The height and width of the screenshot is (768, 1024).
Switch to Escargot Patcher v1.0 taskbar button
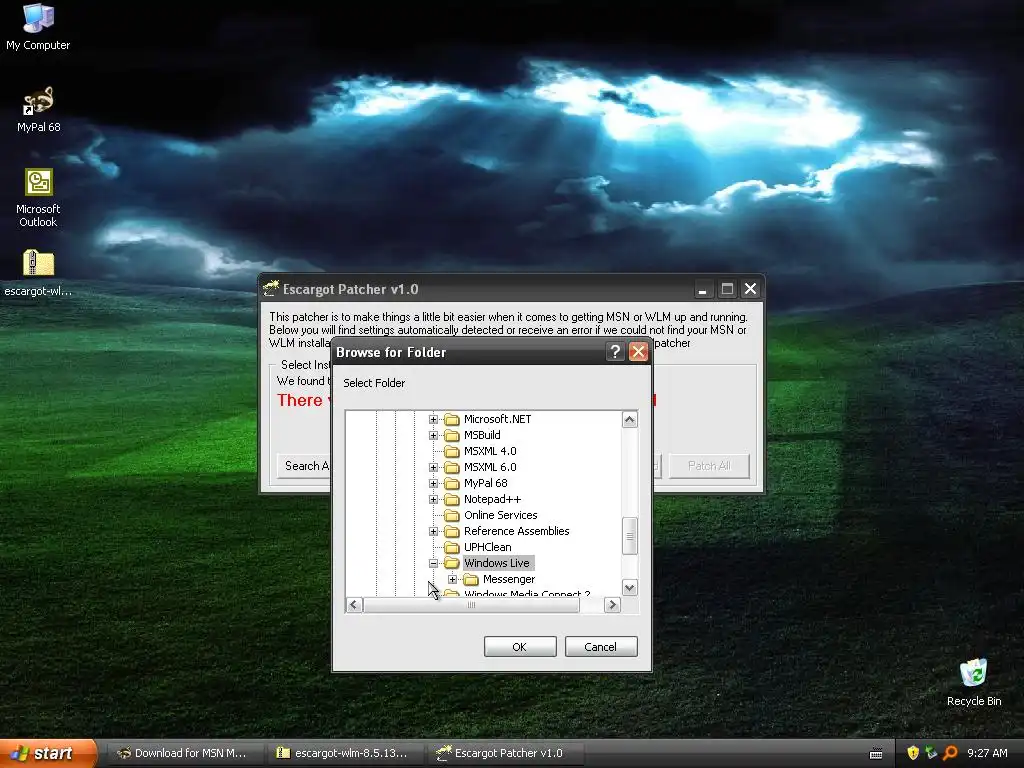[505, 753]
